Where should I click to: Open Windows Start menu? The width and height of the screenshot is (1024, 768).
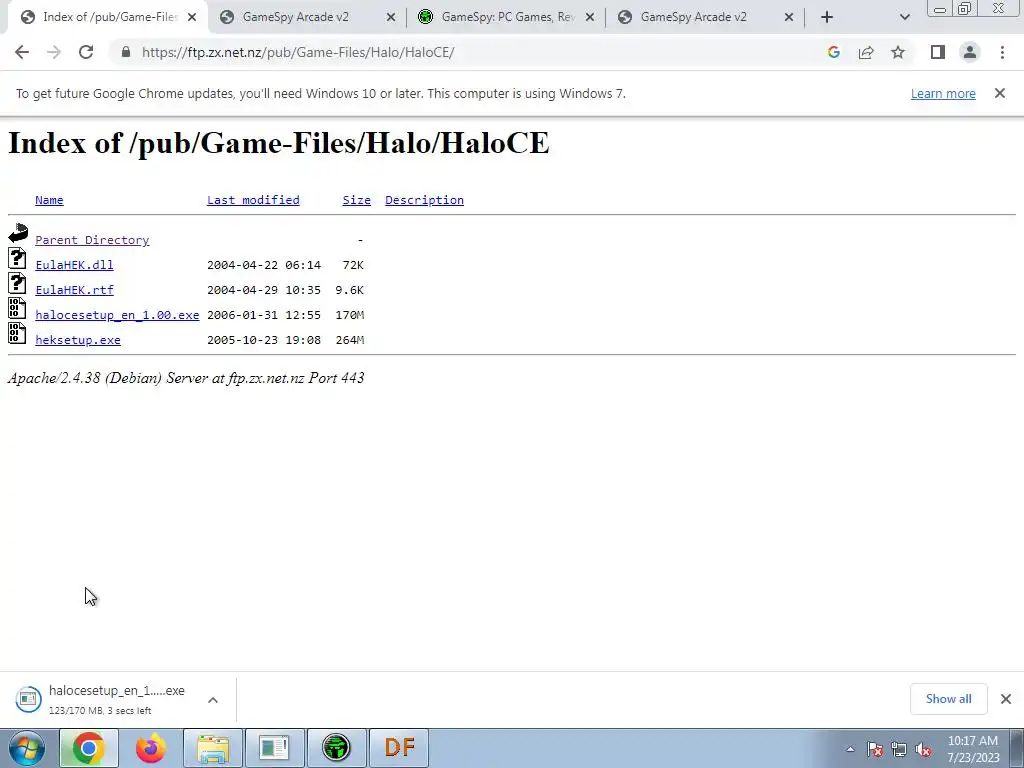tap(27, 748)
